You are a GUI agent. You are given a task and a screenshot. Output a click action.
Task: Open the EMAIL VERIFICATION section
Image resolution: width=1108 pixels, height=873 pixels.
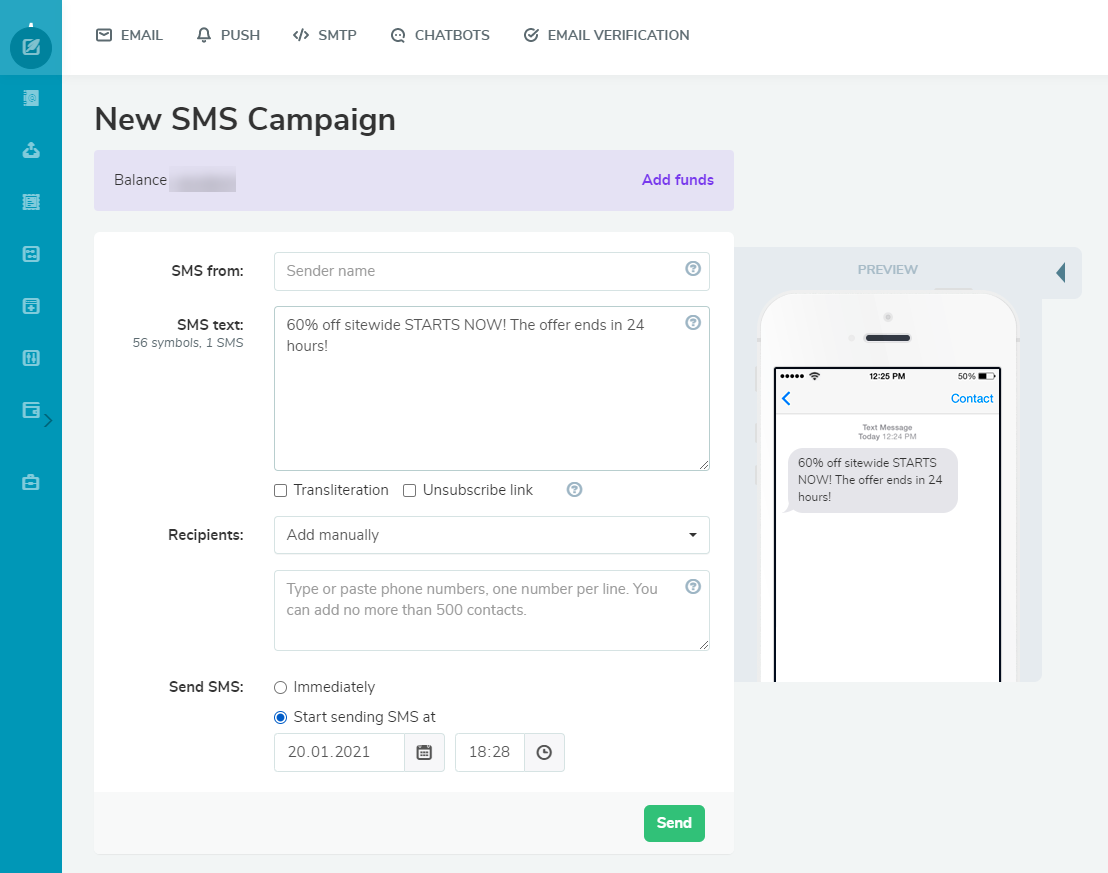[606, 35]
